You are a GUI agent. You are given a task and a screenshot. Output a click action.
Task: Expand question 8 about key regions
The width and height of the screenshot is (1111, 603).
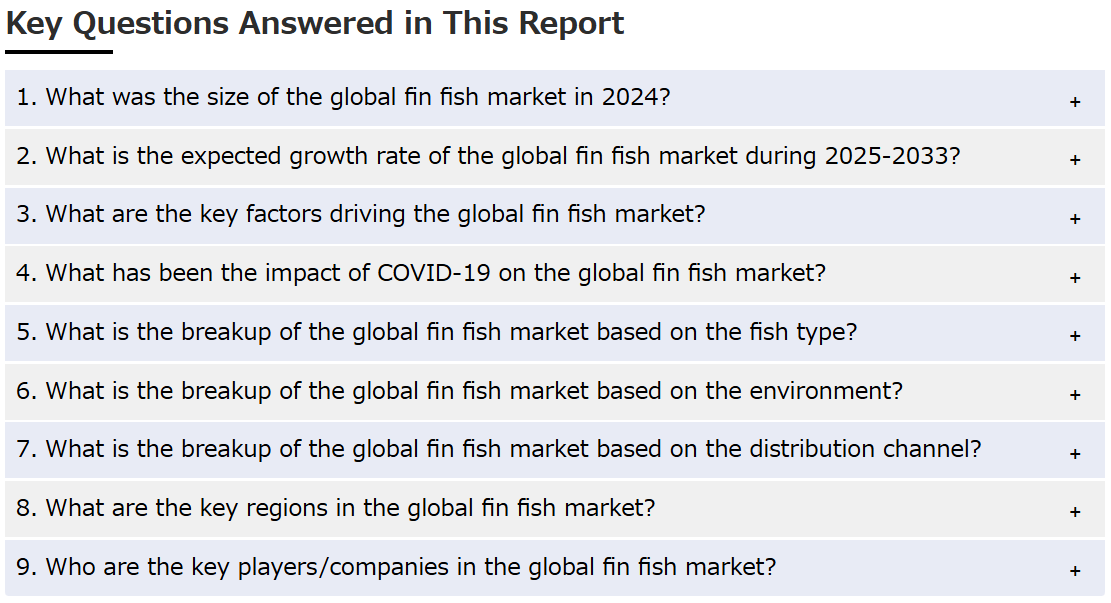pos(555,509)
